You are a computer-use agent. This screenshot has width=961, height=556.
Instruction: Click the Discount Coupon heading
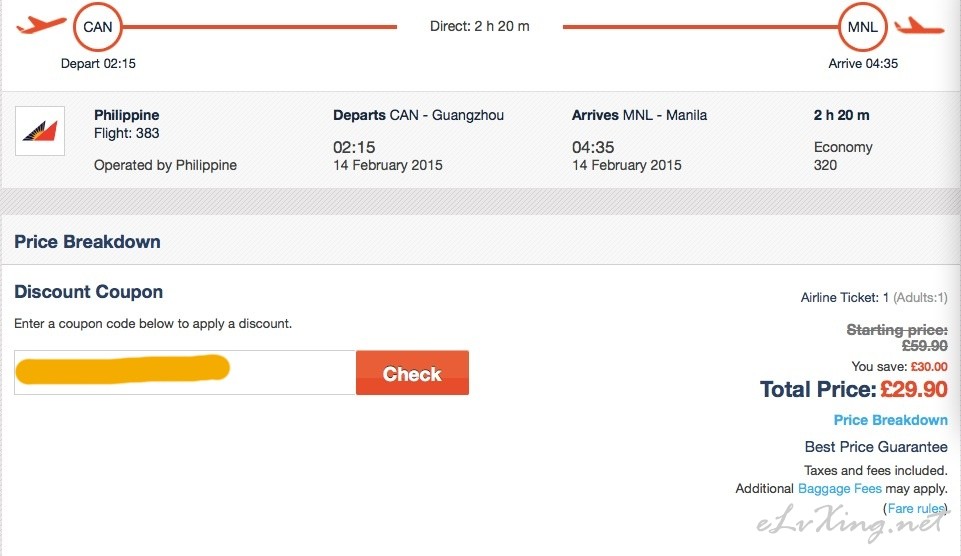point(88,292)
